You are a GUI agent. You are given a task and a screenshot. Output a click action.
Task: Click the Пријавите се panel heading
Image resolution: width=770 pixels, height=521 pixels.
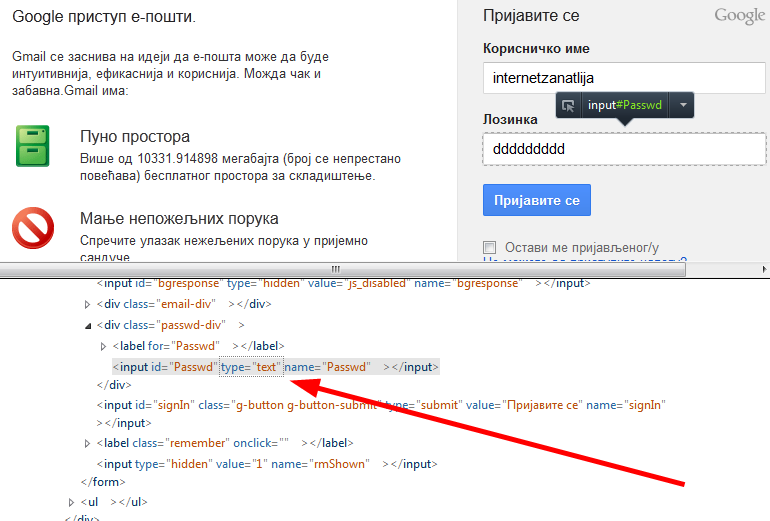pyautogui.click(x=531, y=16)
